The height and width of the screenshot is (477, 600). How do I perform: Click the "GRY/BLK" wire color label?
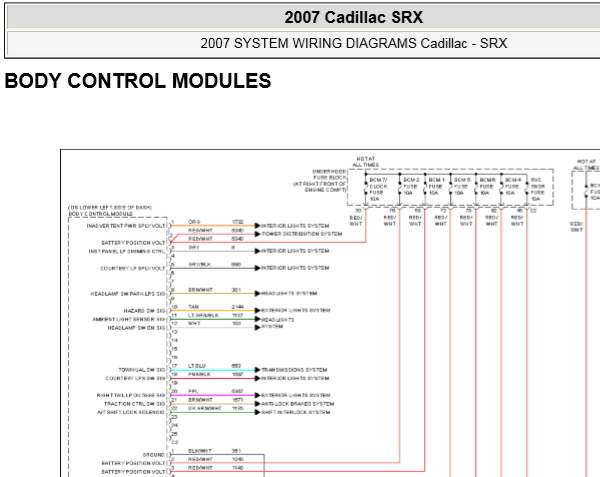coord(199,265)
